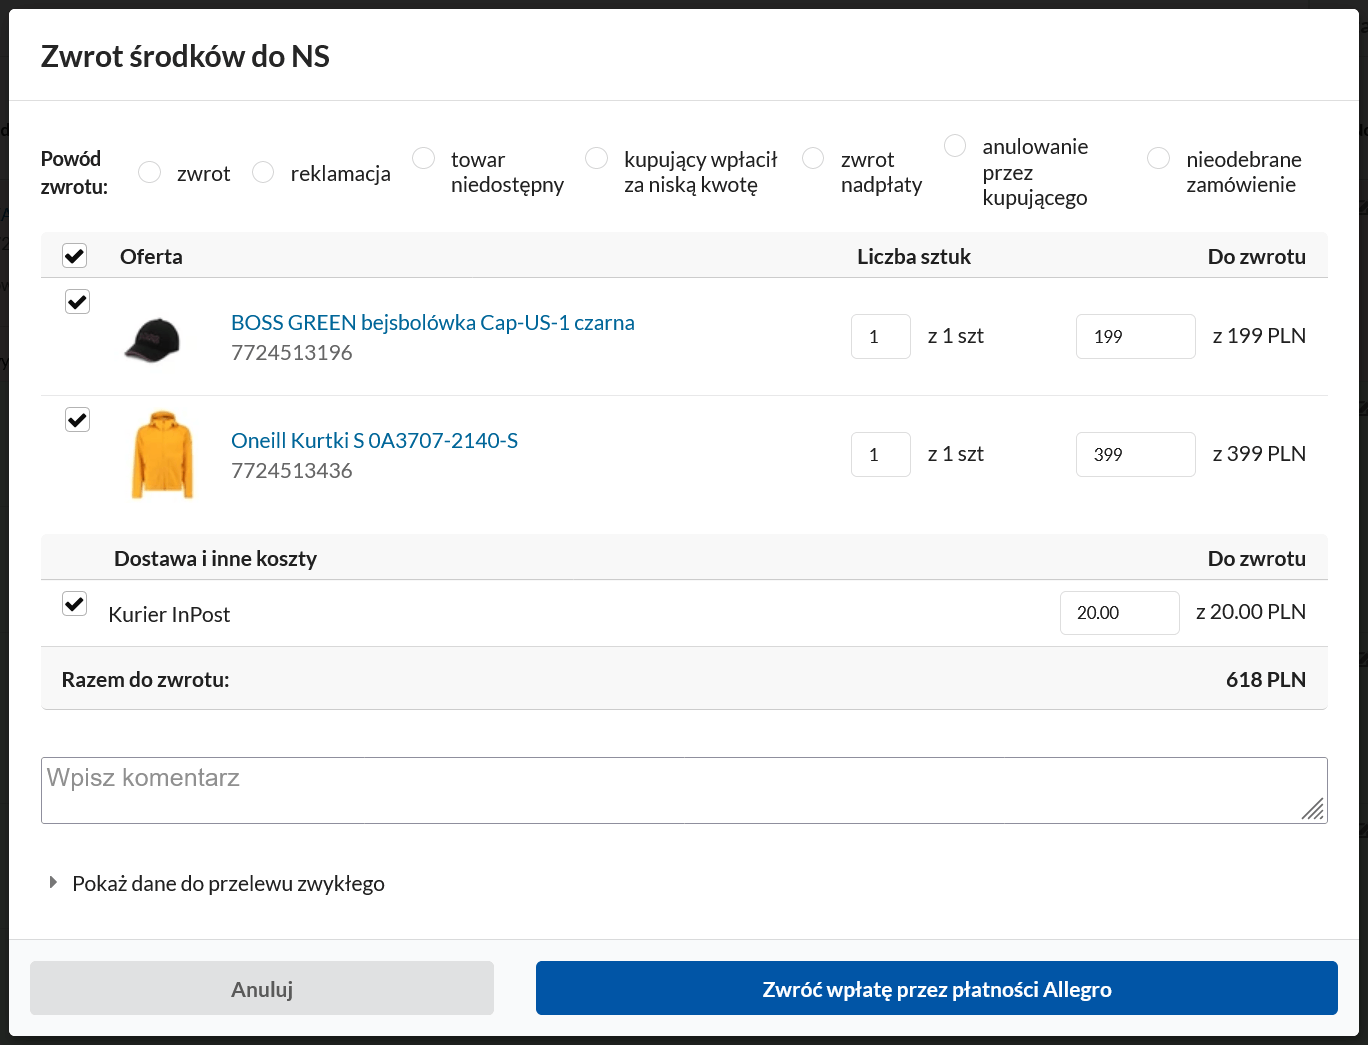The image size is (1368, 1045).
Task: Choose 'towar niedostępny' as refund reason
Action: click(x=424, y=158)
